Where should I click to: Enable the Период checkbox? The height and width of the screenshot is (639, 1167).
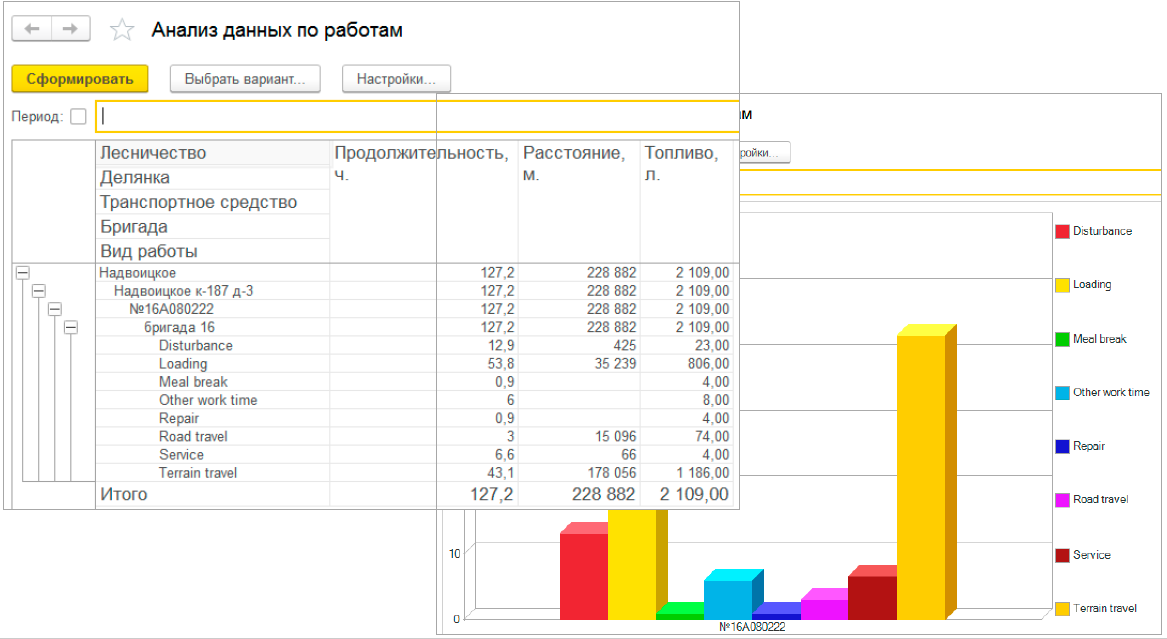tap(78, 117)
